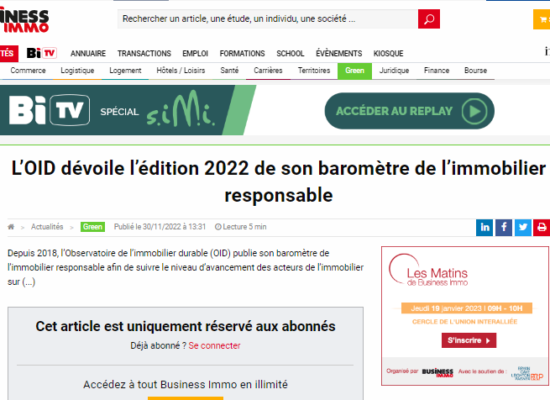Select the Commerce category tab
The height and width of the screenshot is (400, 550).
[28, 71]
